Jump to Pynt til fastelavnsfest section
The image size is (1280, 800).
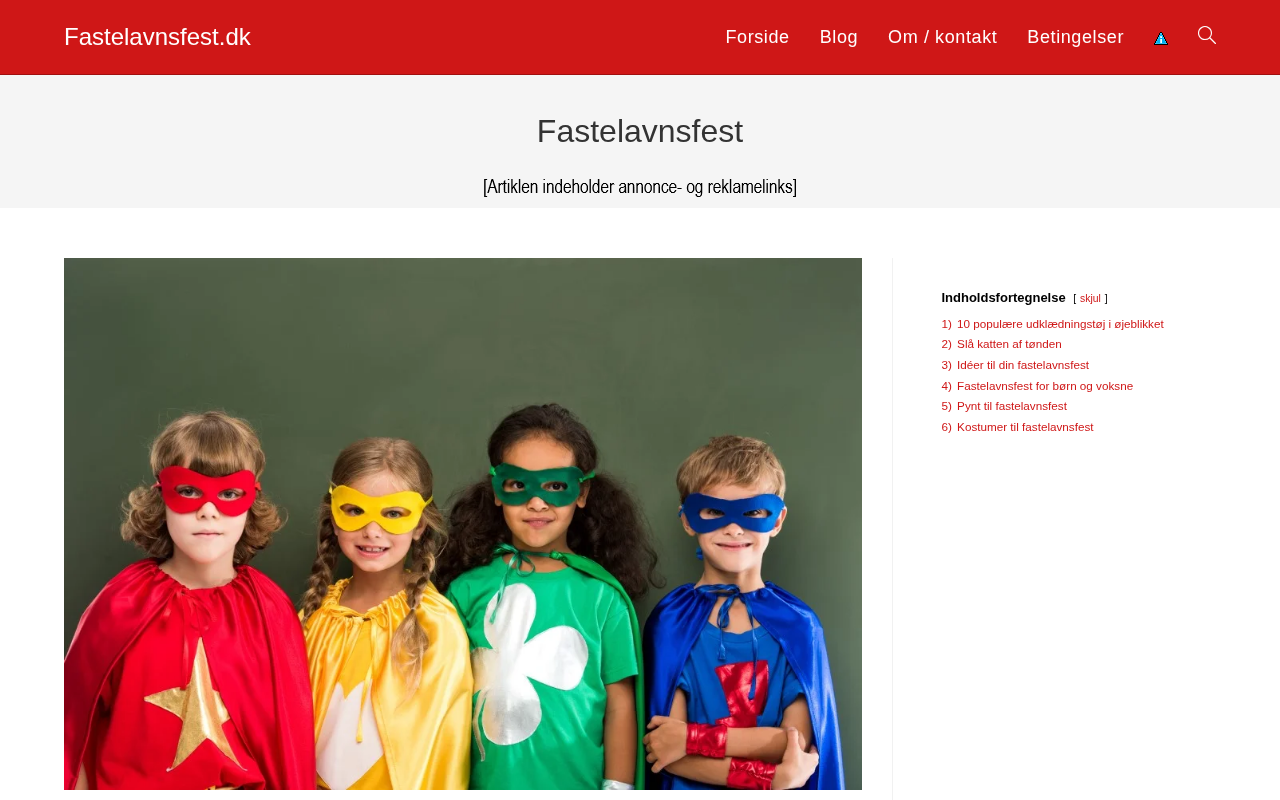pos(1012,406)
